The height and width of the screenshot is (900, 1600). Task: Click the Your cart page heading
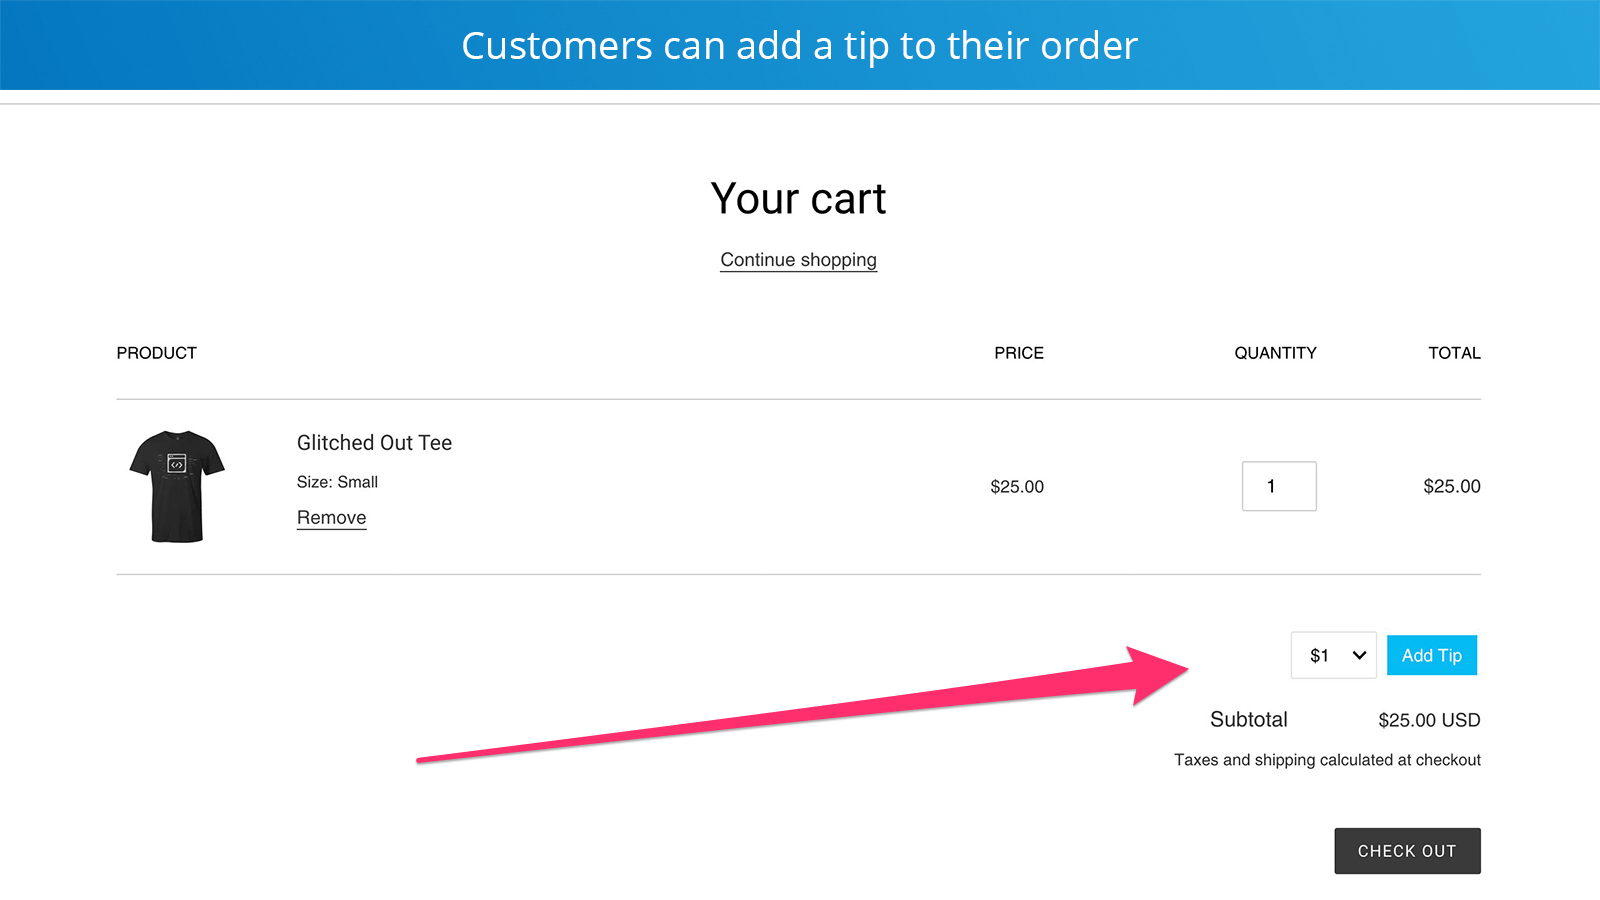pyautogui.click(x=798, y=198)
